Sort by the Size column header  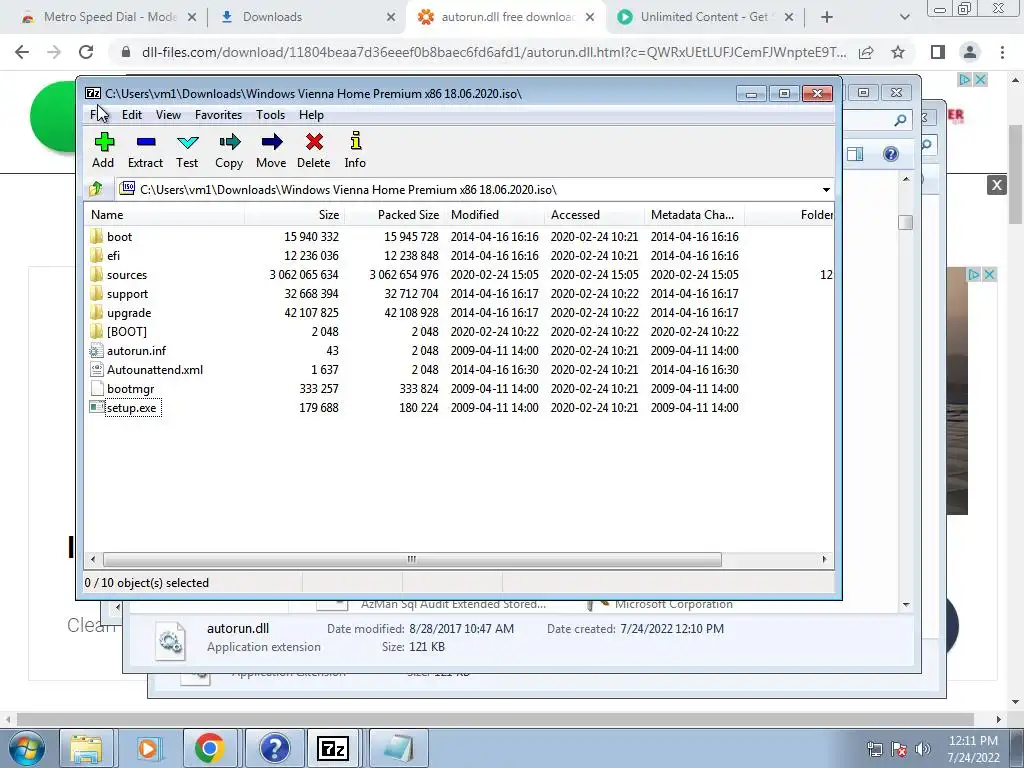pyautogui.click(x=295, y=215)
